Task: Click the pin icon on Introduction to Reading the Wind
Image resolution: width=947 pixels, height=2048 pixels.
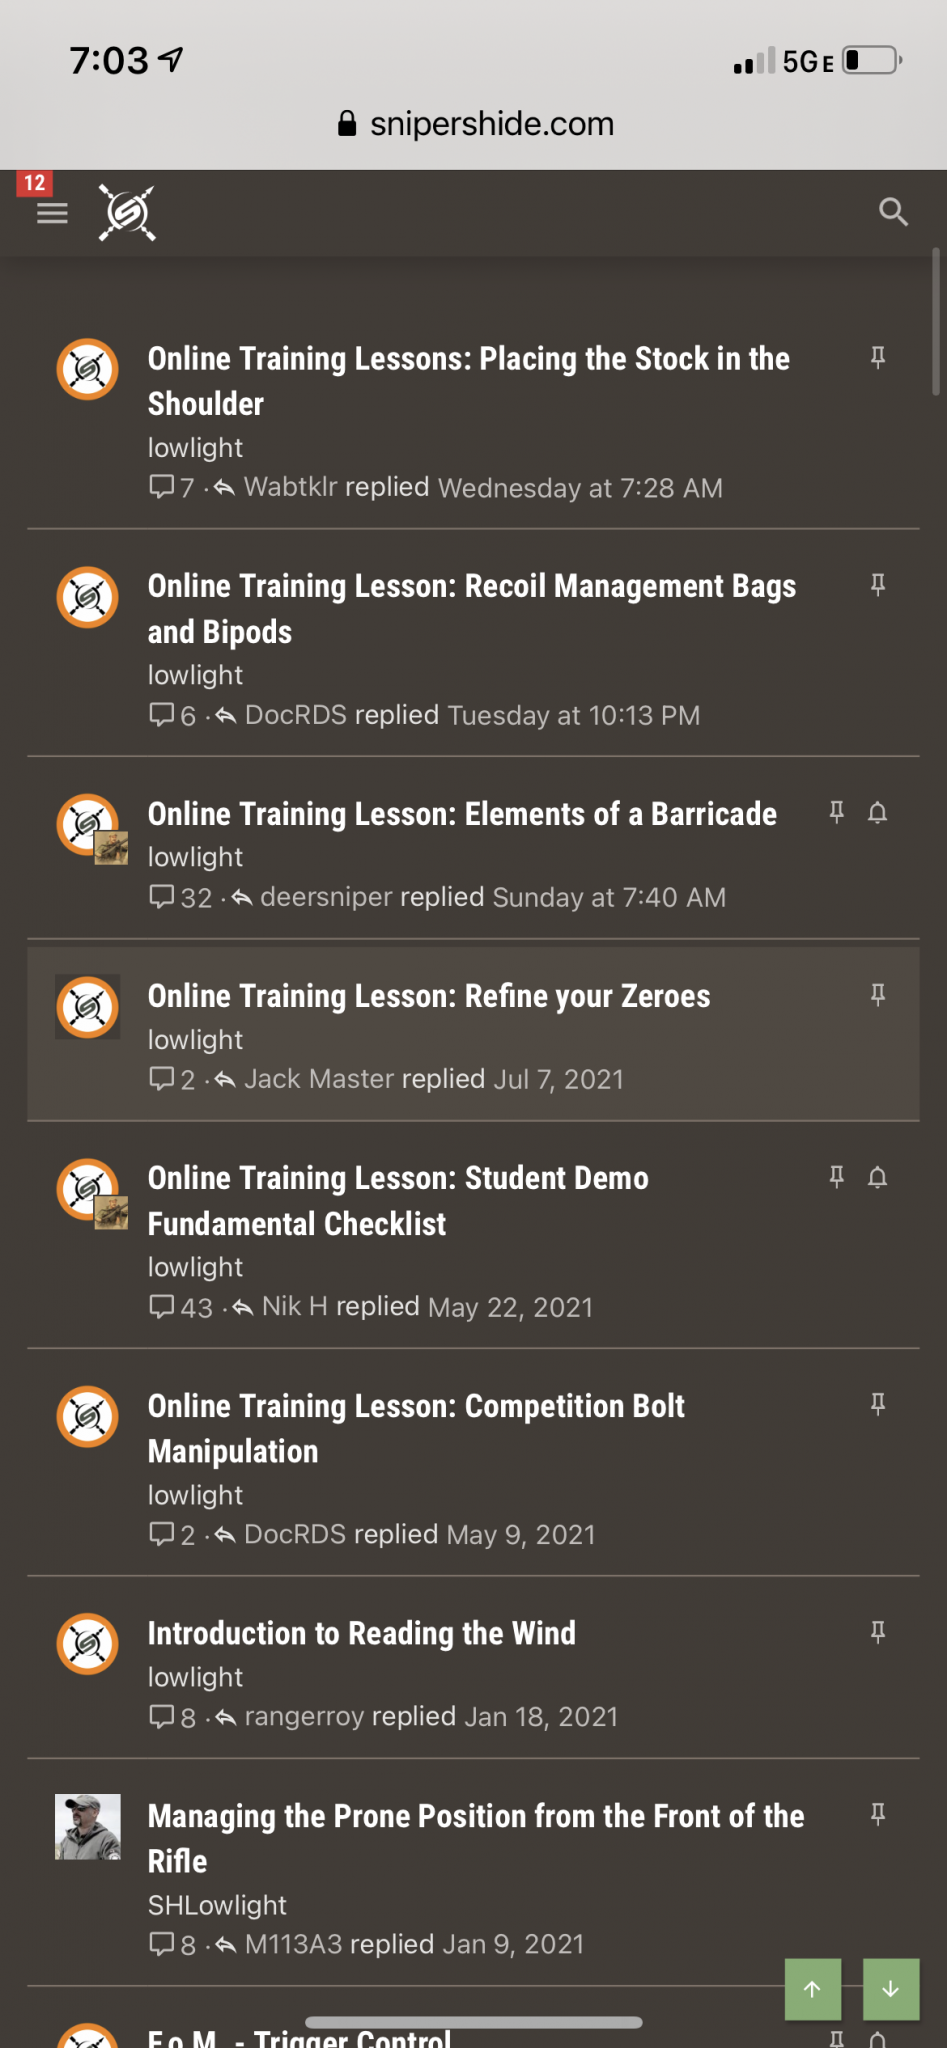Action: click(878, 1632)
